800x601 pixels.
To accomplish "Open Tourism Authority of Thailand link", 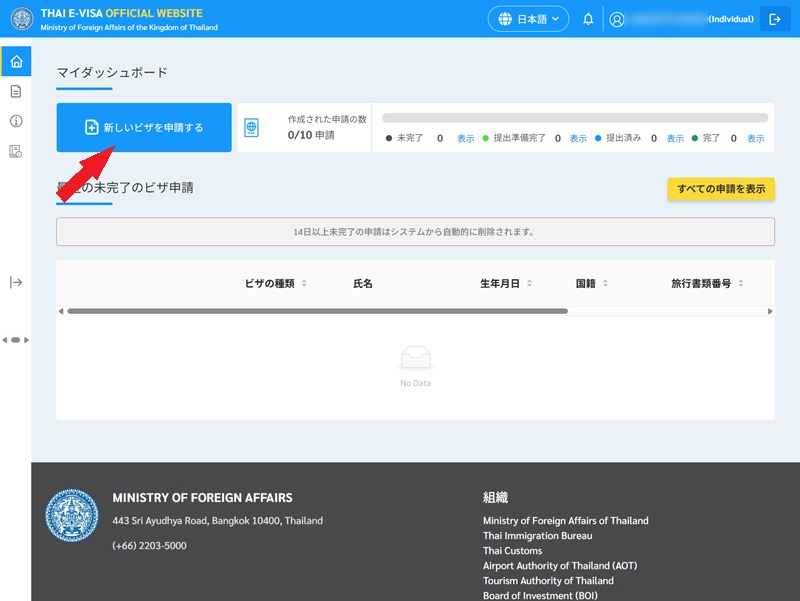I will click(x=548, y=581).
